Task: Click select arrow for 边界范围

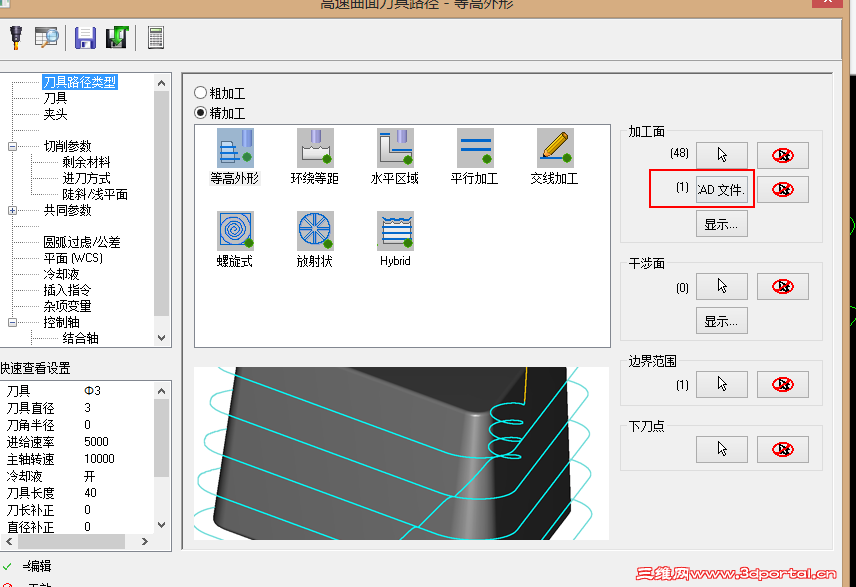Action: click(722, 384)
